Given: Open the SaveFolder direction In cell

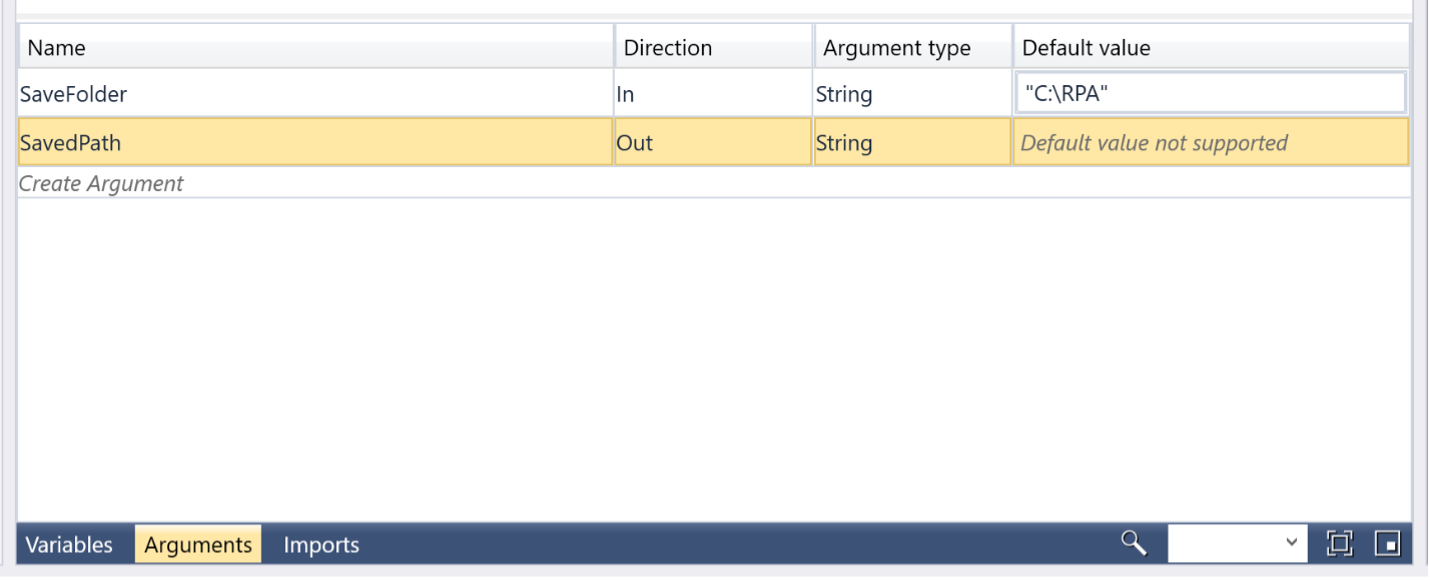Looking at the screenshot, I should (x=712, y=94).
